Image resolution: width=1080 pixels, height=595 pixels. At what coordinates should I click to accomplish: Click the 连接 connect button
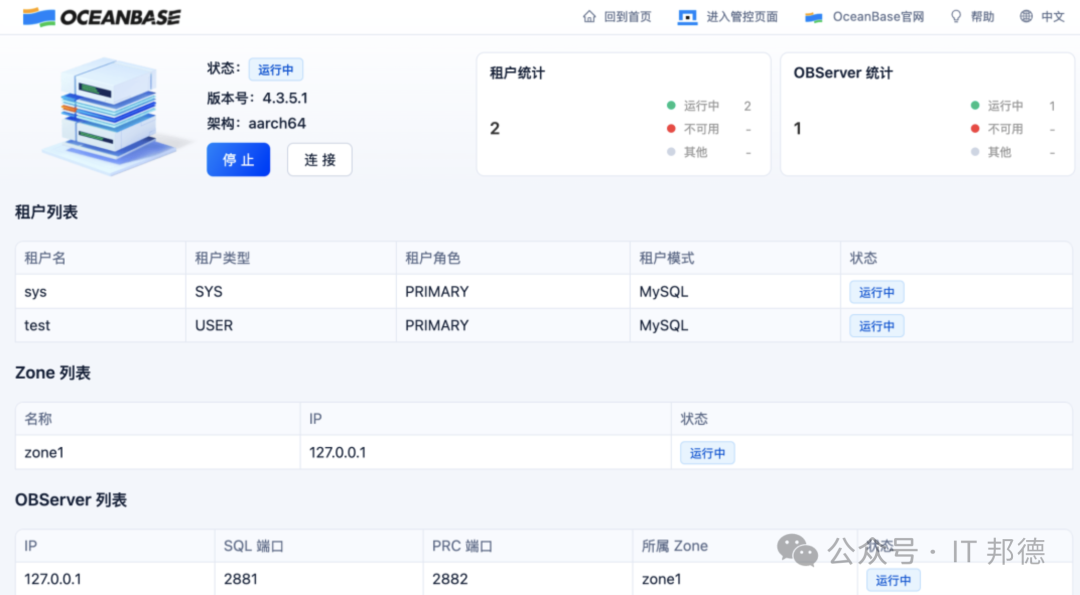click(x=320, y=160)
